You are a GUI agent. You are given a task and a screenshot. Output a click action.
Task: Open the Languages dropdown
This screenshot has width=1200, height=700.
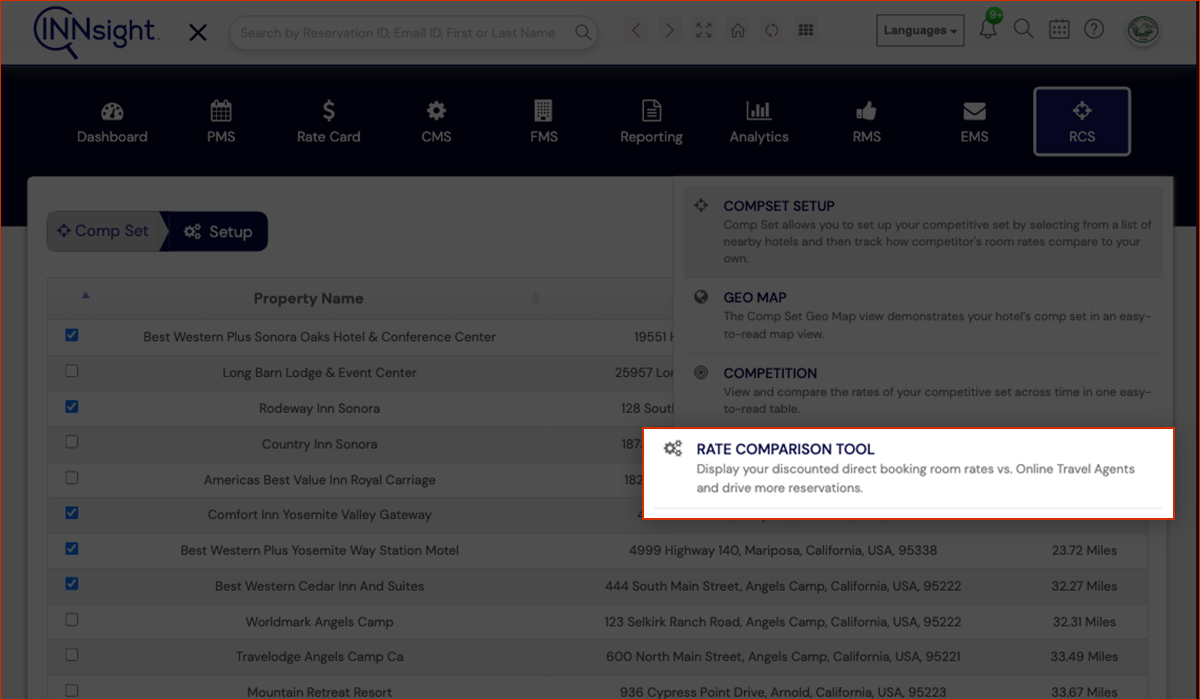(920, 31)
